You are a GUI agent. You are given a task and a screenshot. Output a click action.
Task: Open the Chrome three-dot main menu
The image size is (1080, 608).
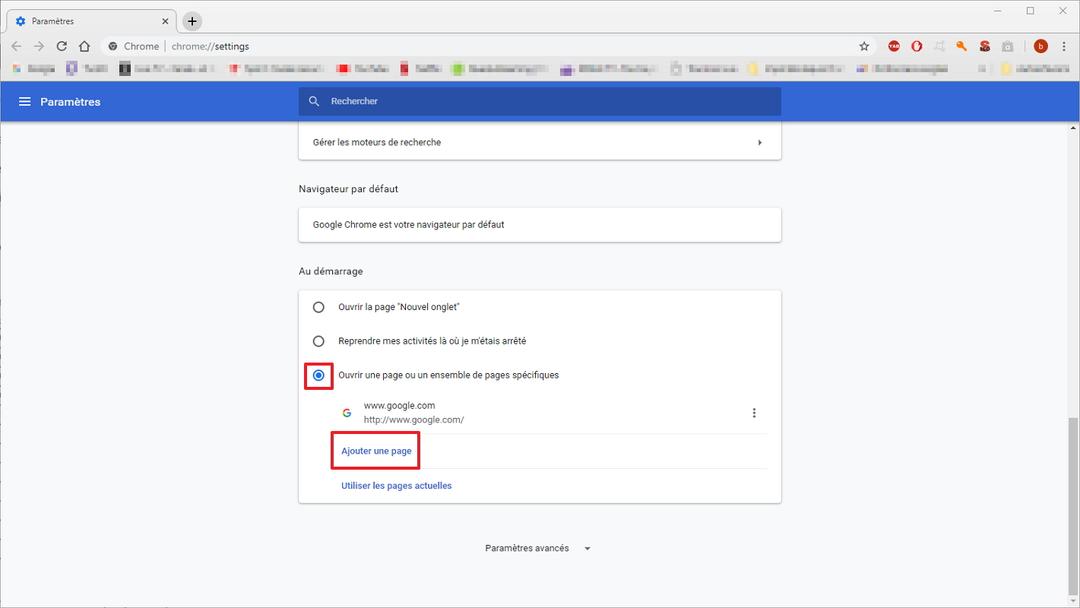(x=1064, y=46)
